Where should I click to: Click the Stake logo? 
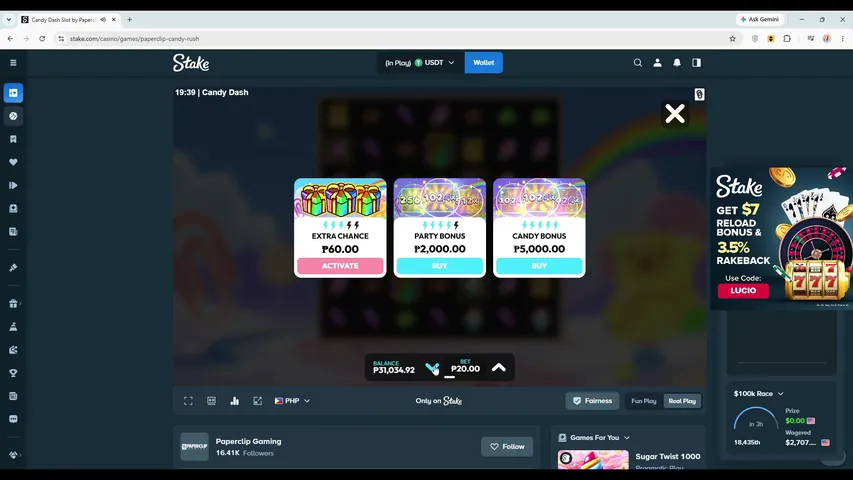tap(191, 63)
